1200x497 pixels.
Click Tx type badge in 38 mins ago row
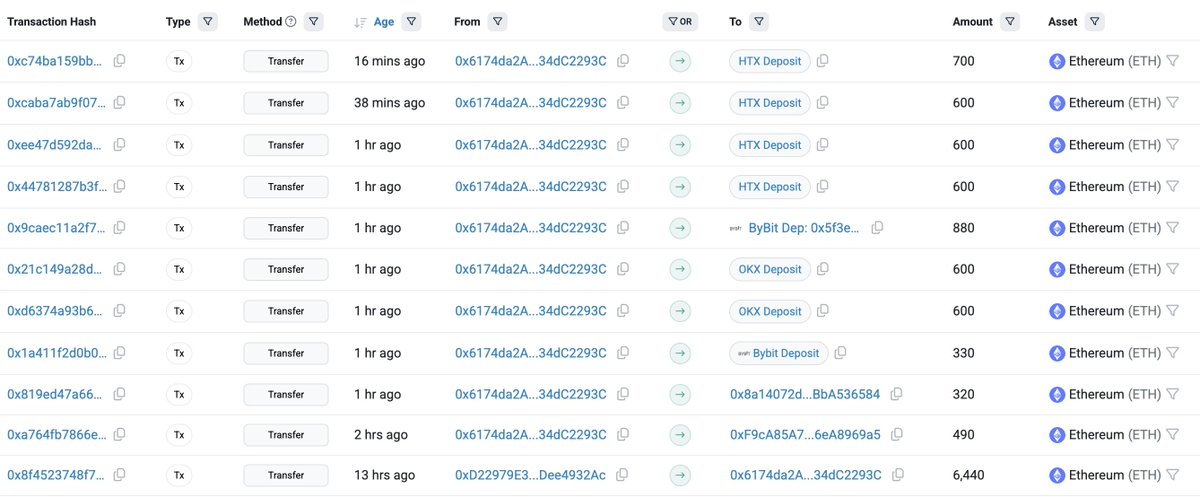tap(179, 103)
